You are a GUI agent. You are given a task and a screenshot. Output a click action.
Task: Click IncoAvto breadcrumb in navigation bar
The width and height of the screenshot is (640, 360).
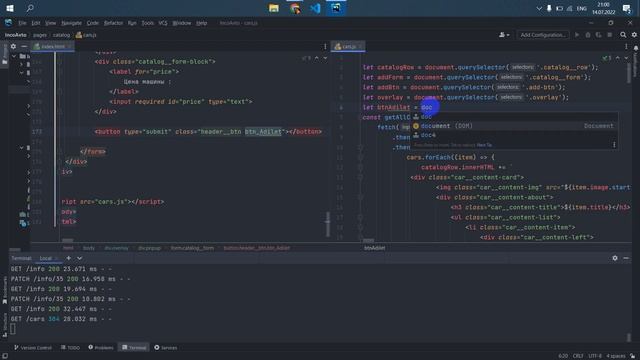point(16,35)
